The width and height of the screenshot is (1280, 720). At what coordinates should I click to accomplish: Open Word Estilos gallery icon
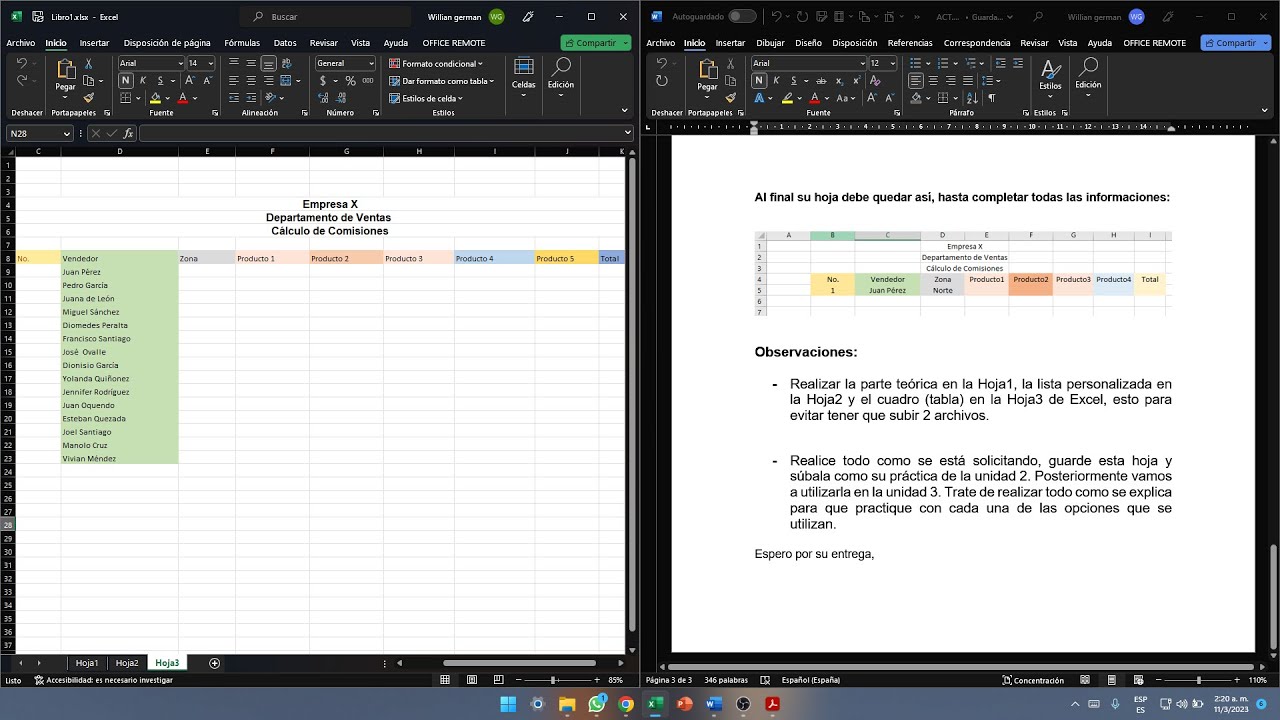coord(1050,73)
